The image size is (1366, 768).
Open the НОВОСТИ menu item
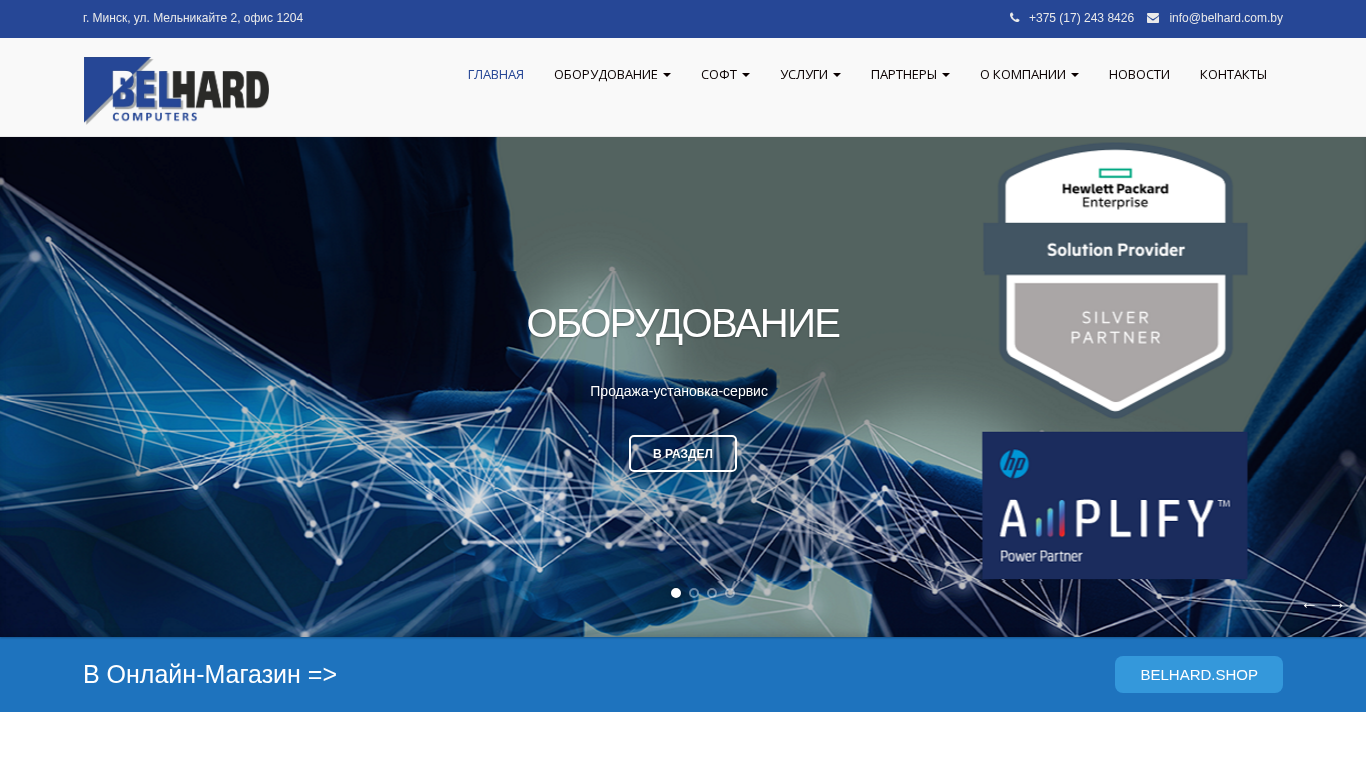1139,75
